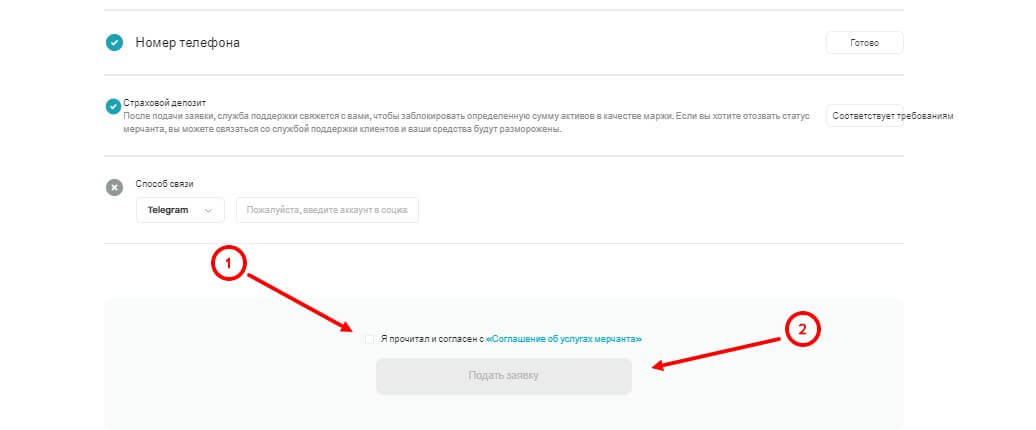This screenshot has height=430, width=1036.
Task: Tick the merchant agreement checkbox
Action: tap(369, 339)
